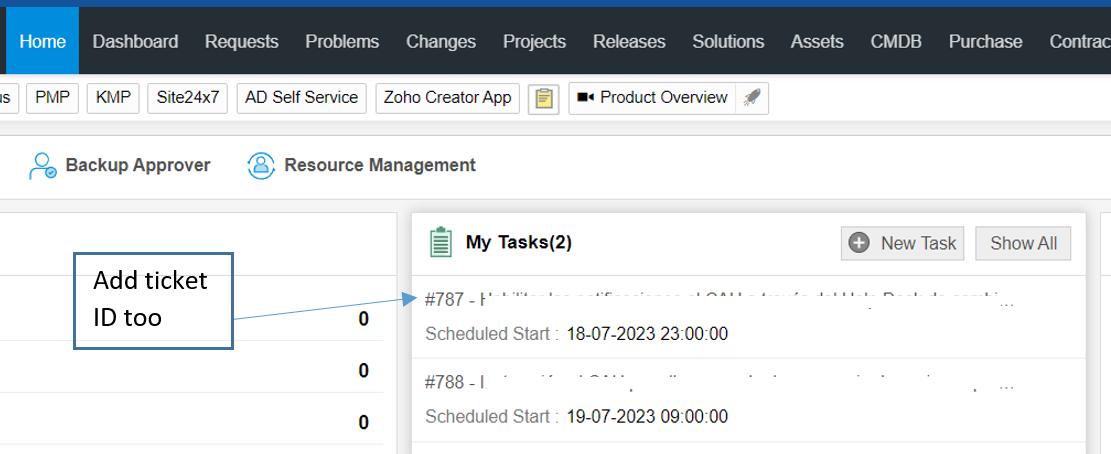Switch to the Requests tab

click(242, 41)
